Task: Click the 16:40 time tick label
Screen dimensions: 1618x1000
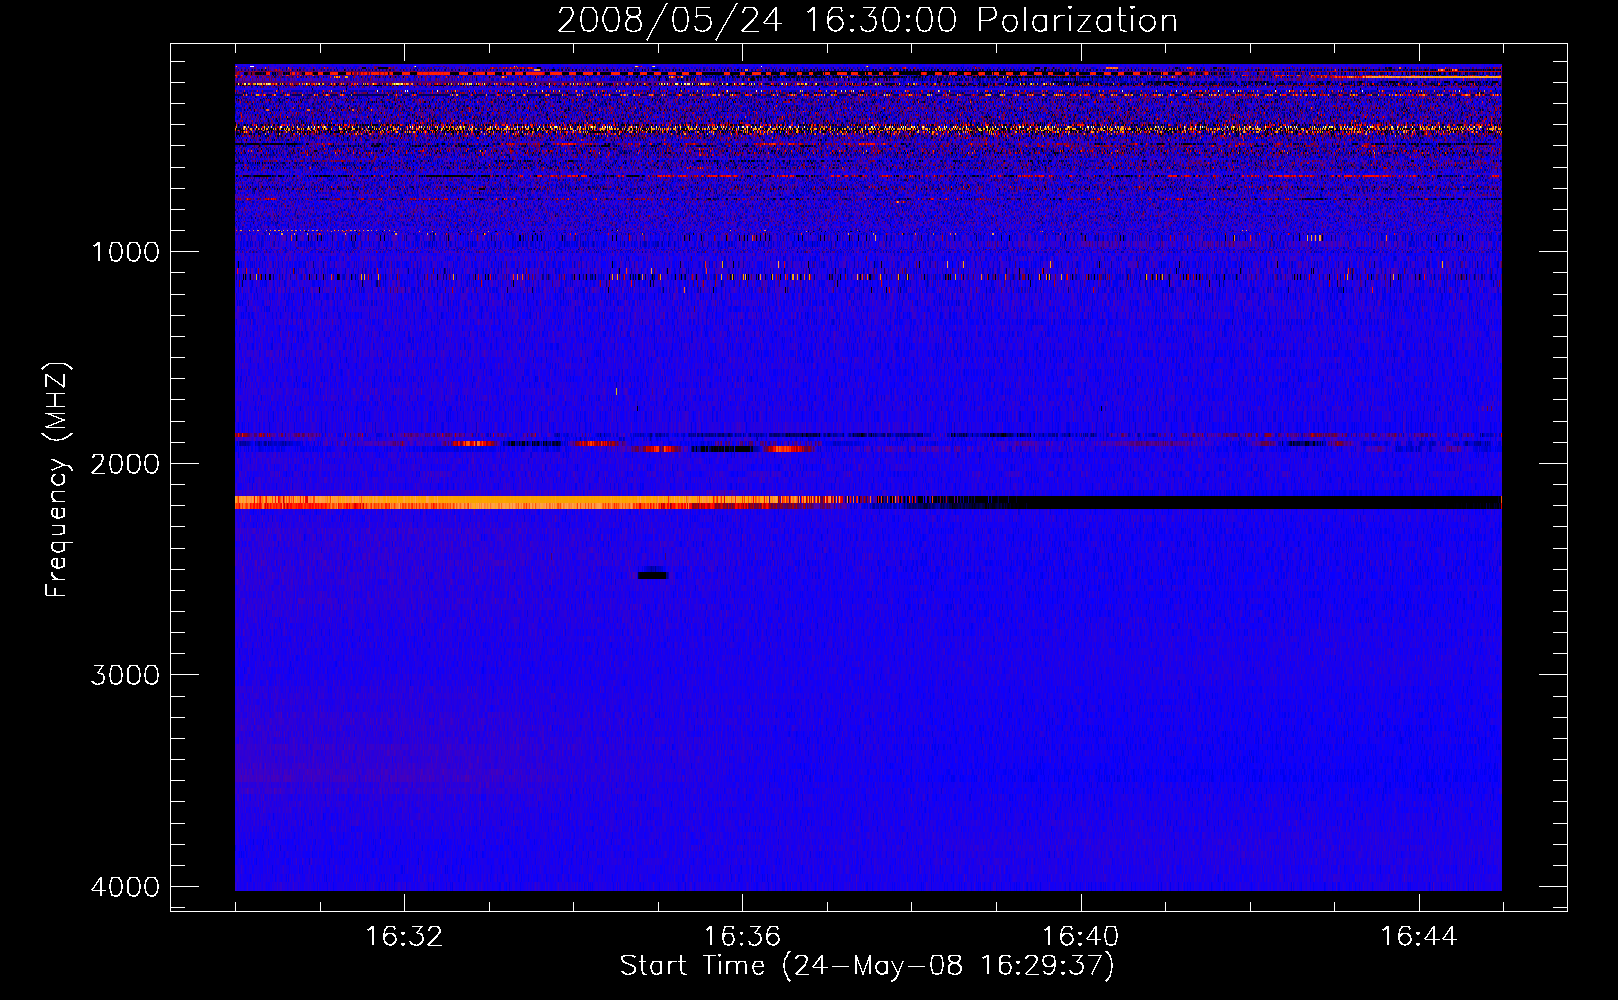Action: click(1080, 937)
